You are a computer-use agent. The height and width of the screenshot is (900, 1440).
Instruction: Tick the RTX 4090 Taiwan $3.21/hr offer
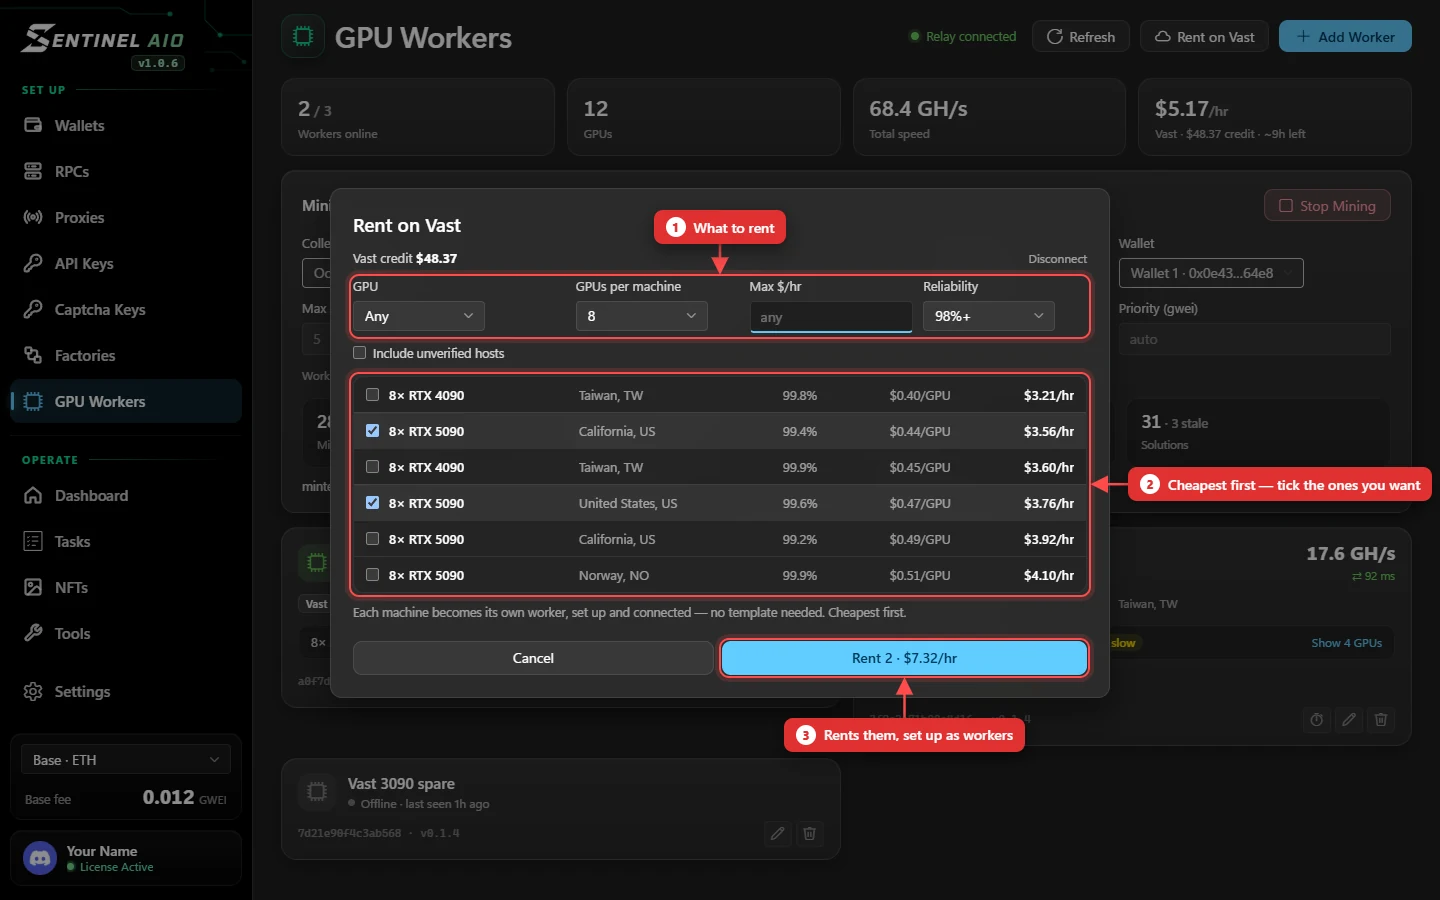pyautogui.click(x=373, y=395)
